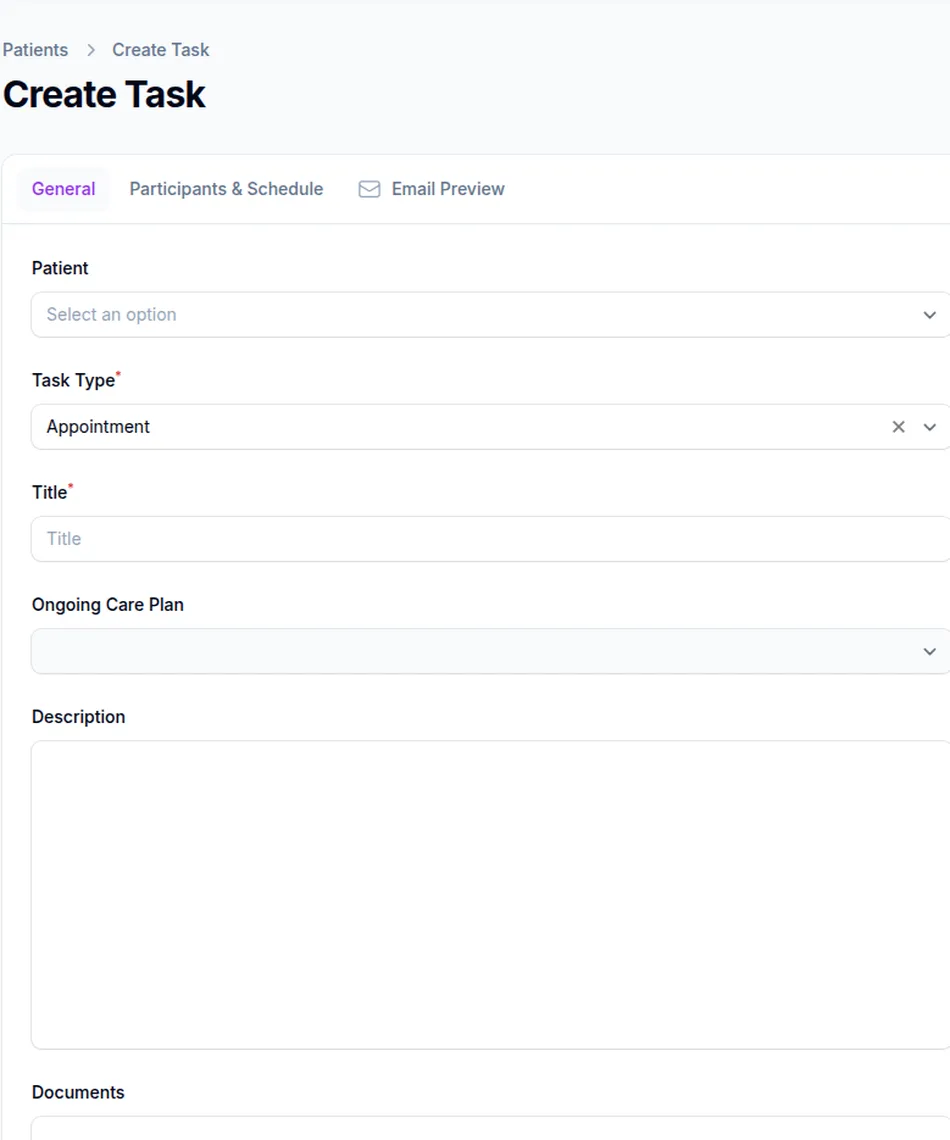The width and height of the screenshot is (950, 1140).
Task: Open the Ongoing Care Plan dropdown
Action: pyautogui.click(x=490, y=651)
